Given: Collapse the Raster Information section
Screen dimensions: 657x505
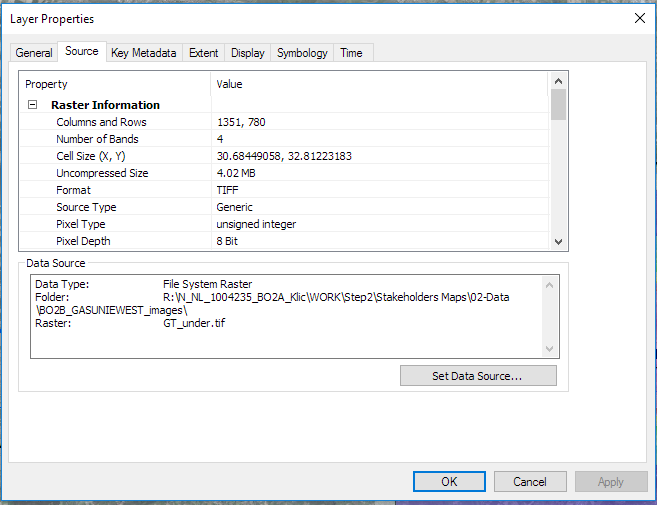Looking at the screenshot, I should [x=32, y=104].
